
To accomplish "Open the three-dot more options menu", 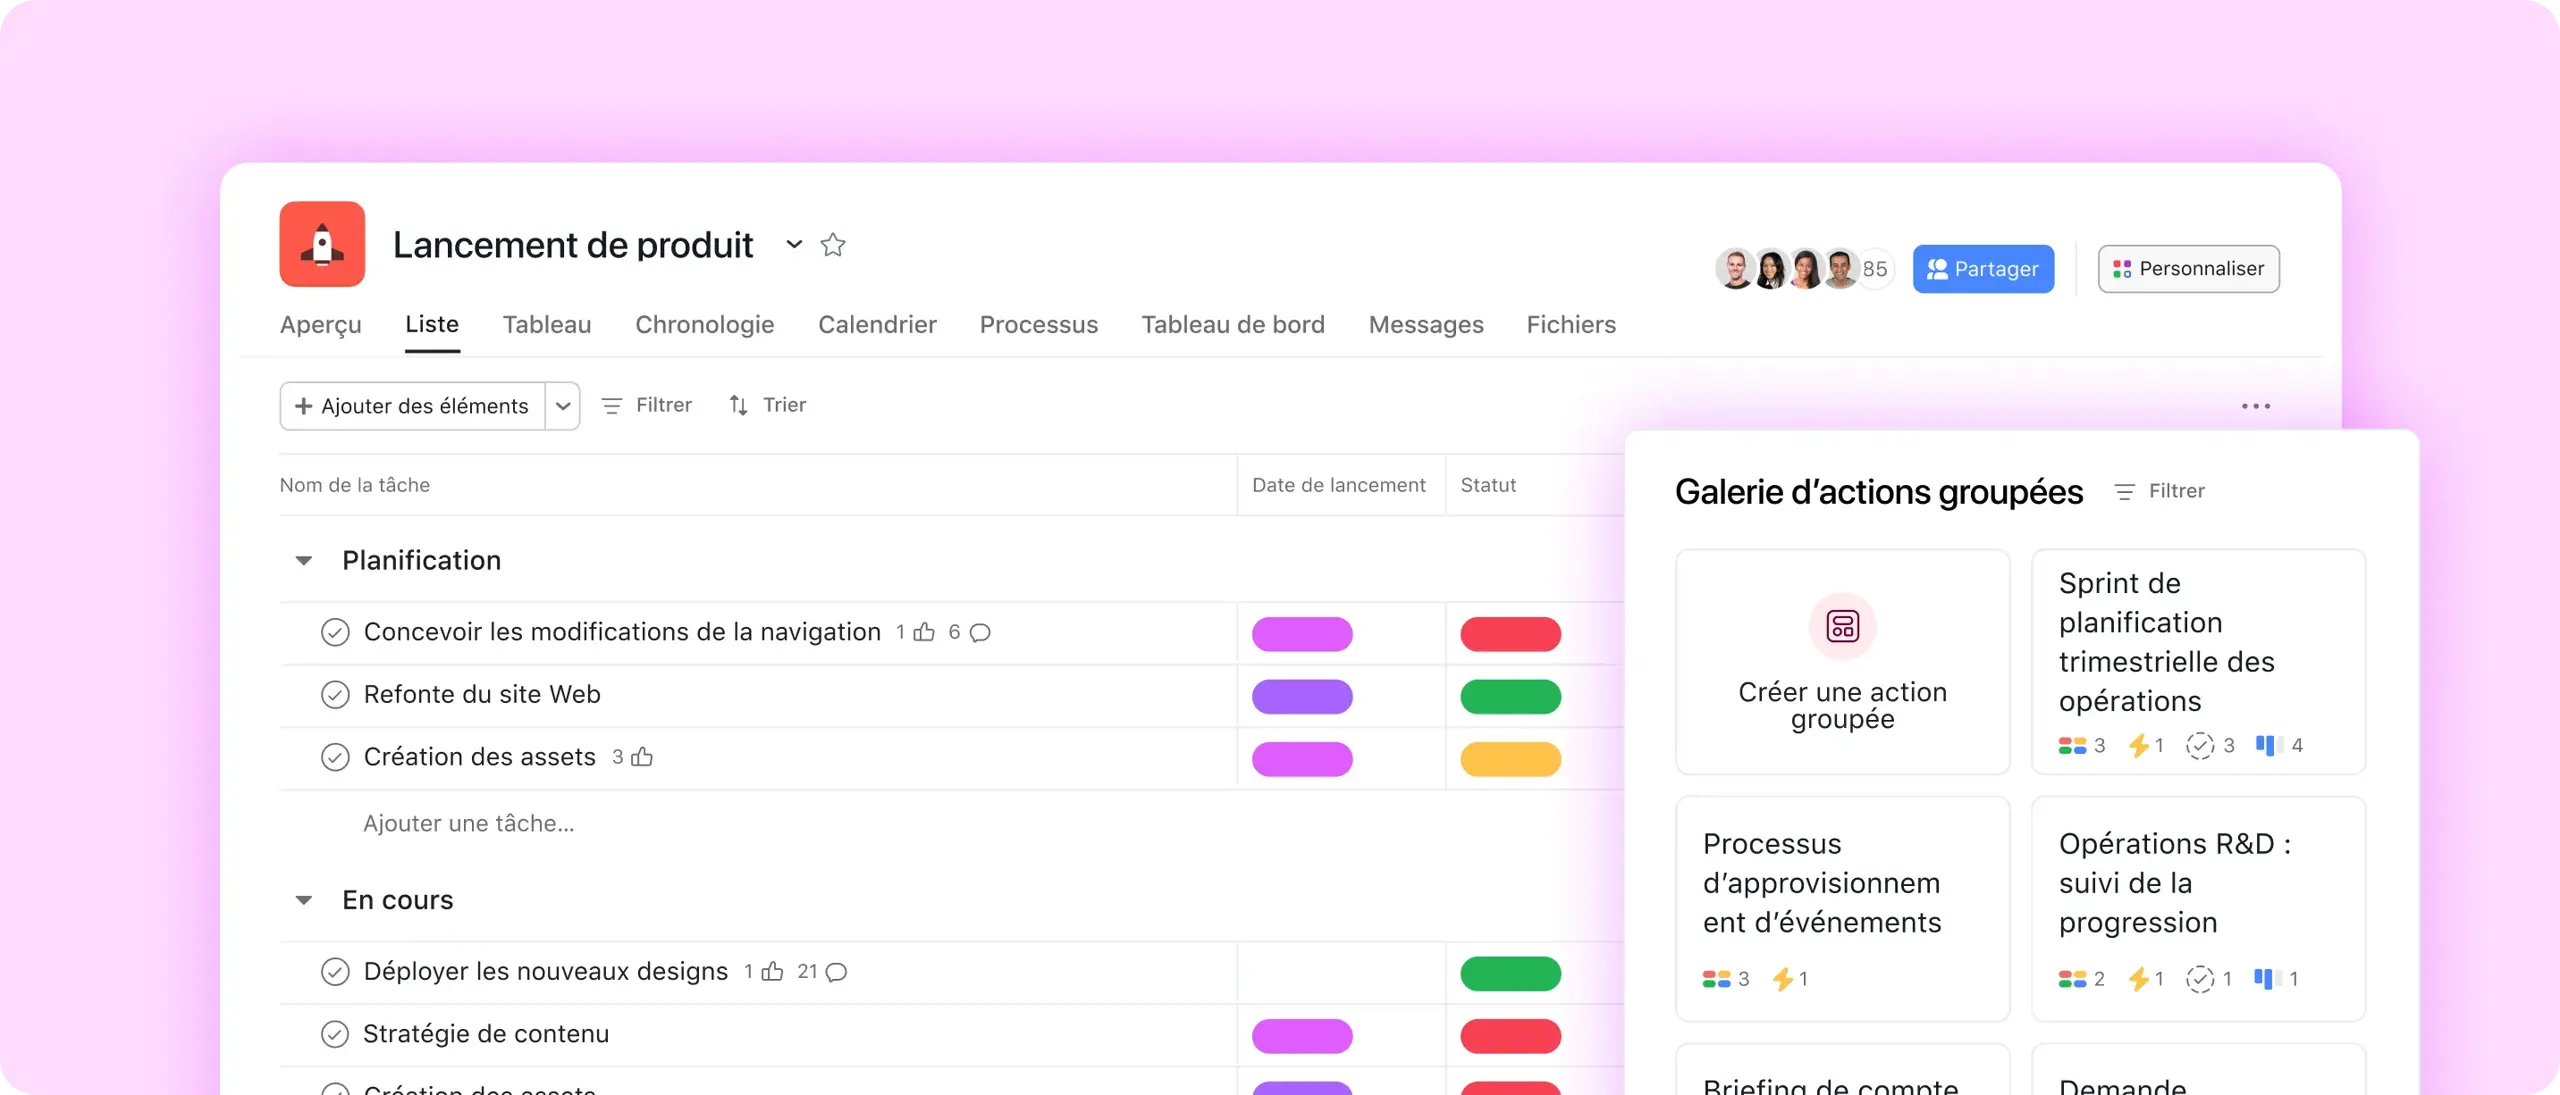I will [2256, 406].
